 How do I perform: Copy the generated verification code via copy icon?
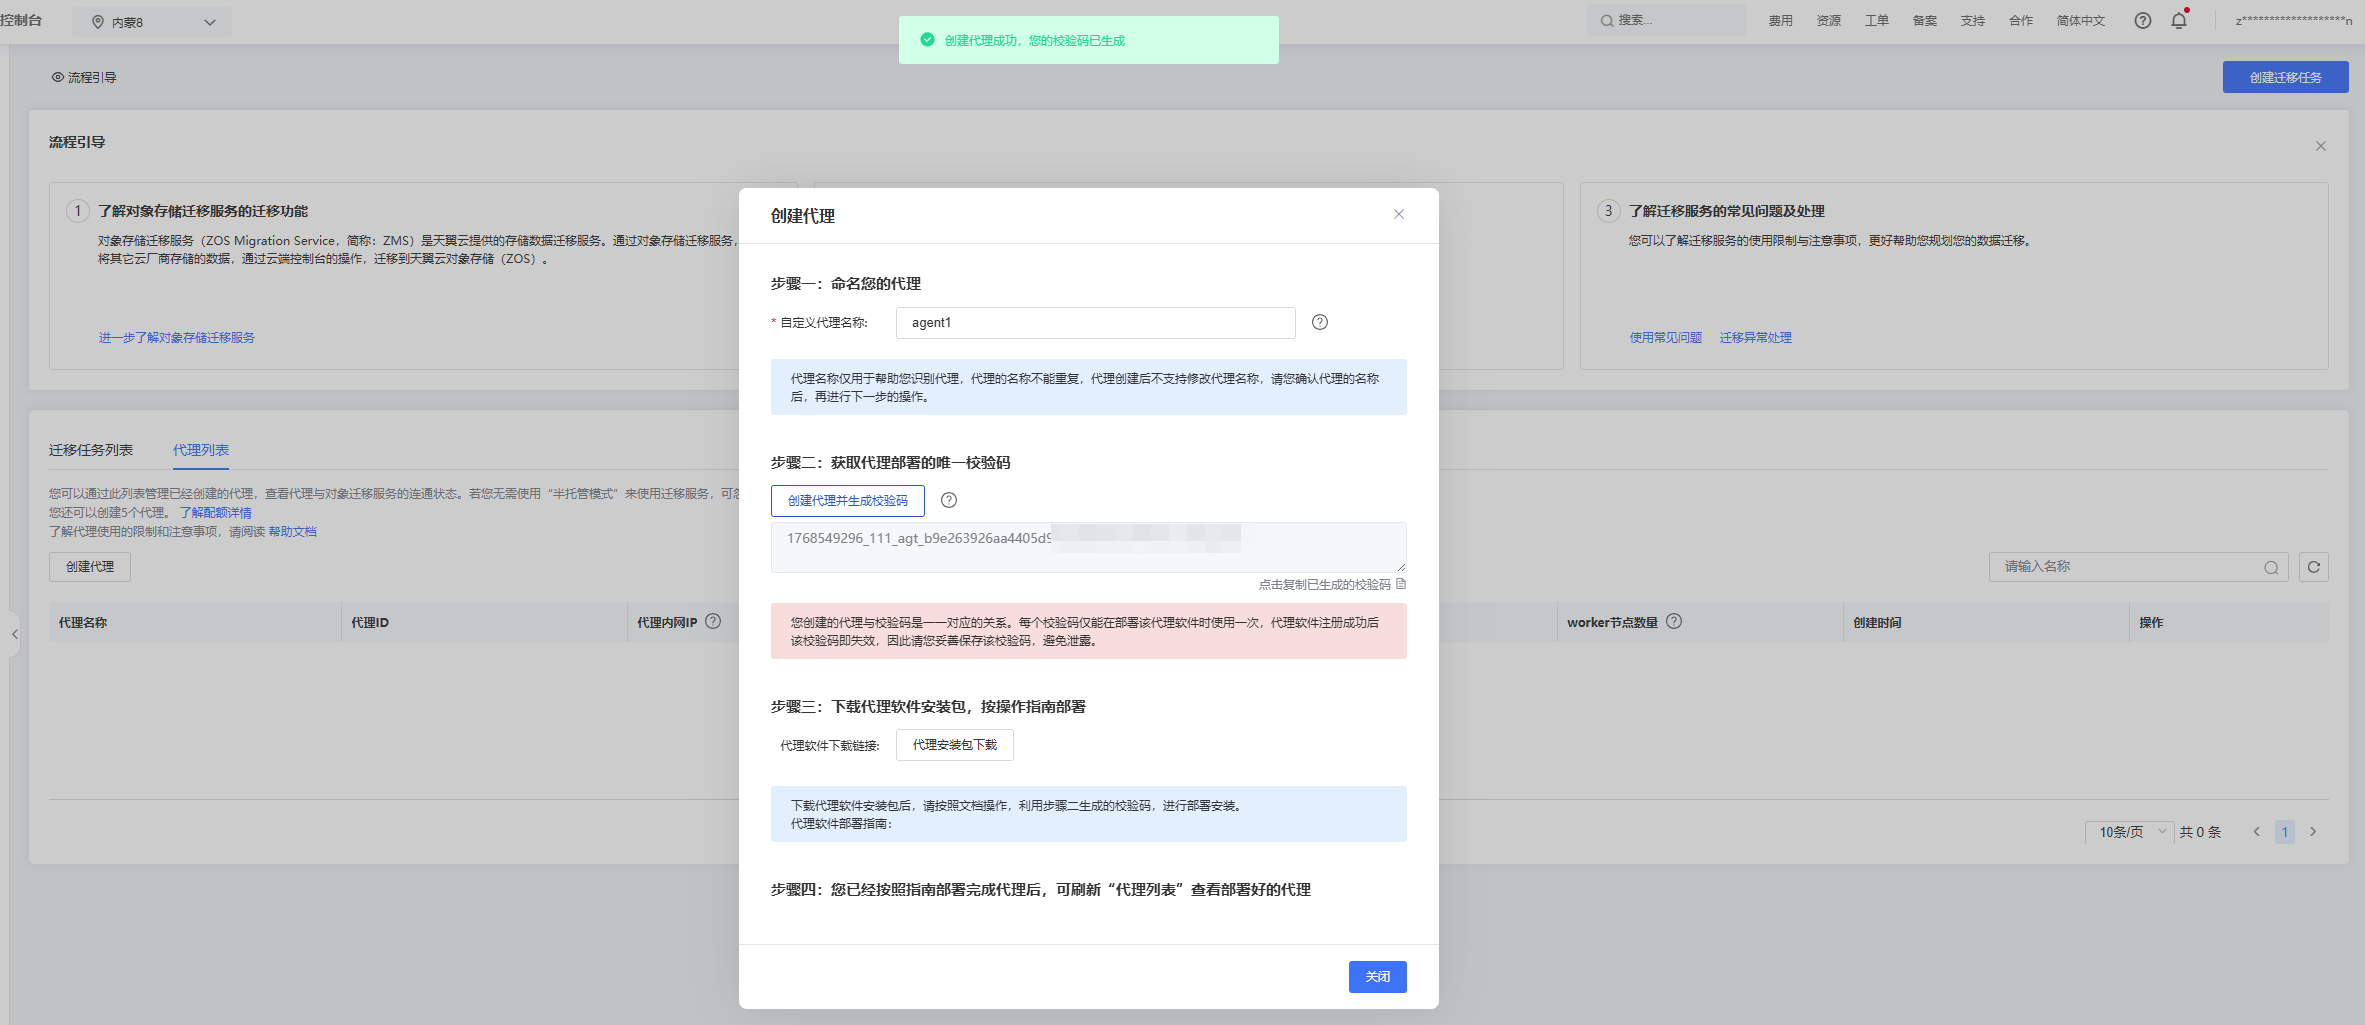(x=1401, y=584)
